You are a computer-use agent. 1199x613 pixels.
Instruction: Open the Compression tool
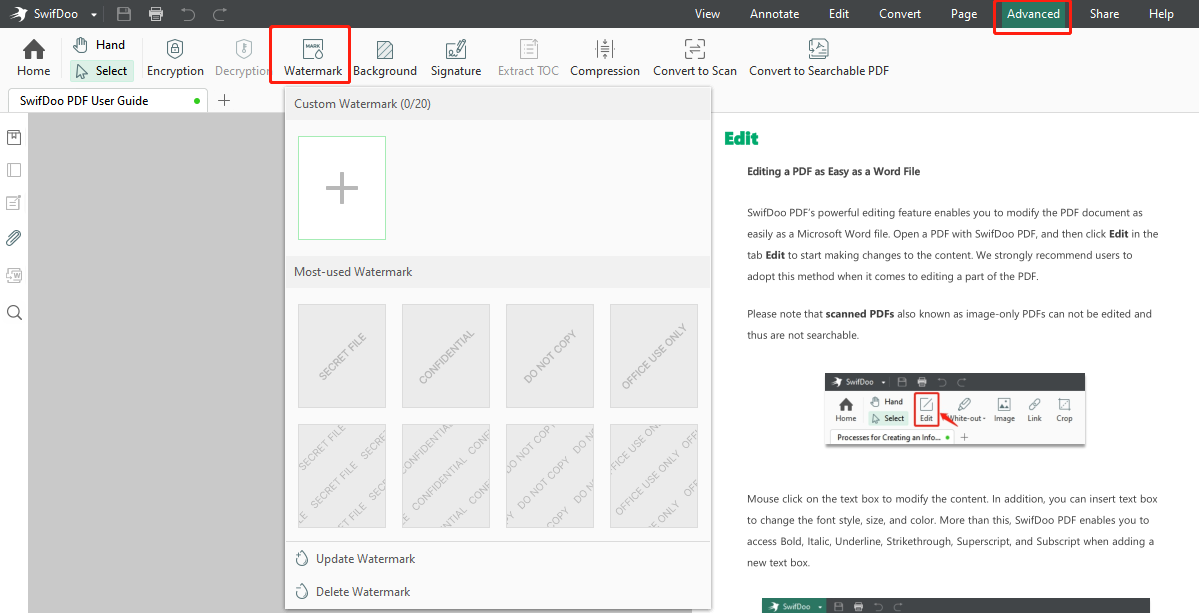coord(605,59)
